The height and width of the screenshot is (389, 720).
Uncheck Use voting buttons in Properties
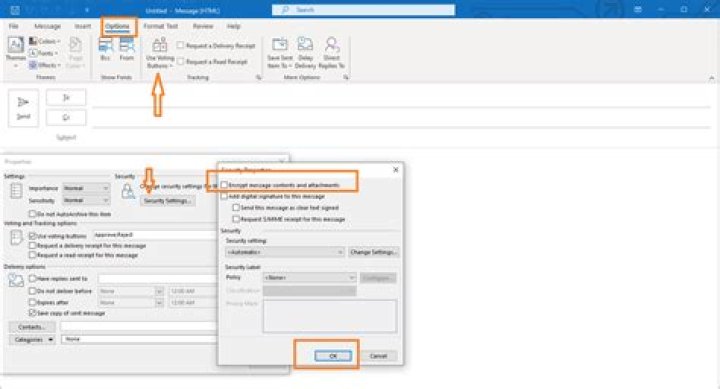32,236
